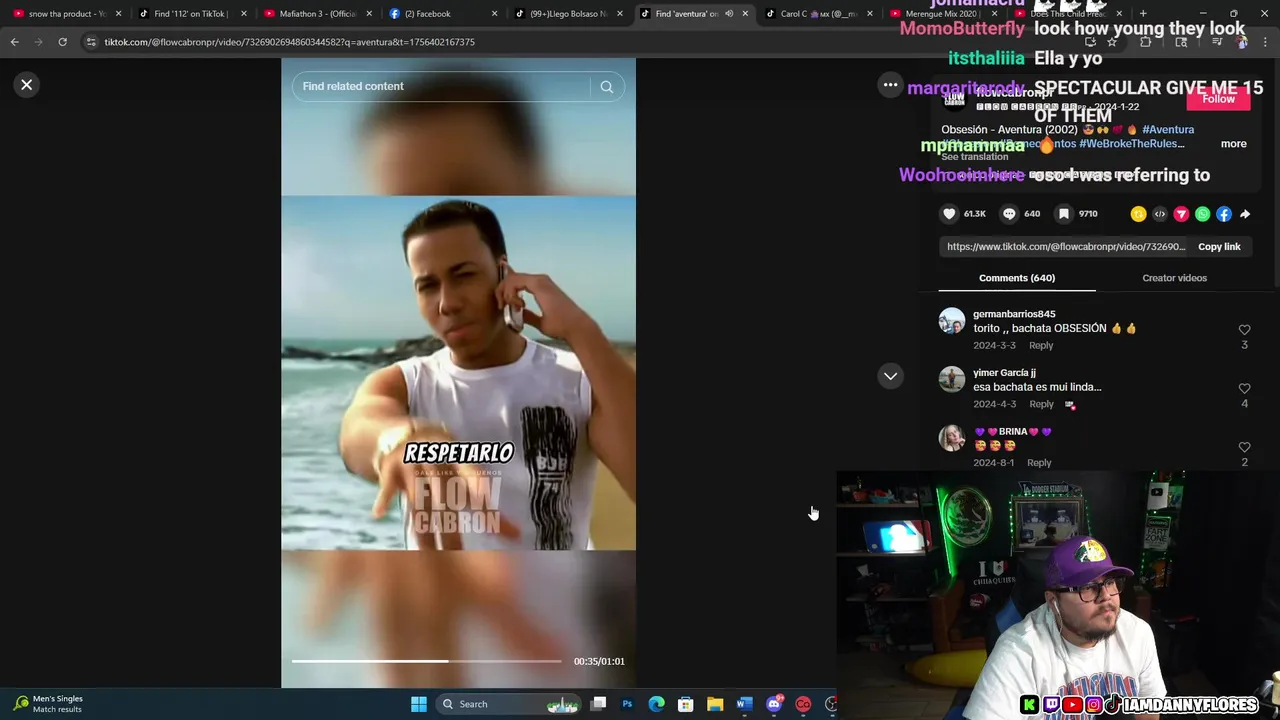Expand description with 'more'
Image resolution: width=1280 pixels, height=720 pixels.
[x=1233, y=144]
